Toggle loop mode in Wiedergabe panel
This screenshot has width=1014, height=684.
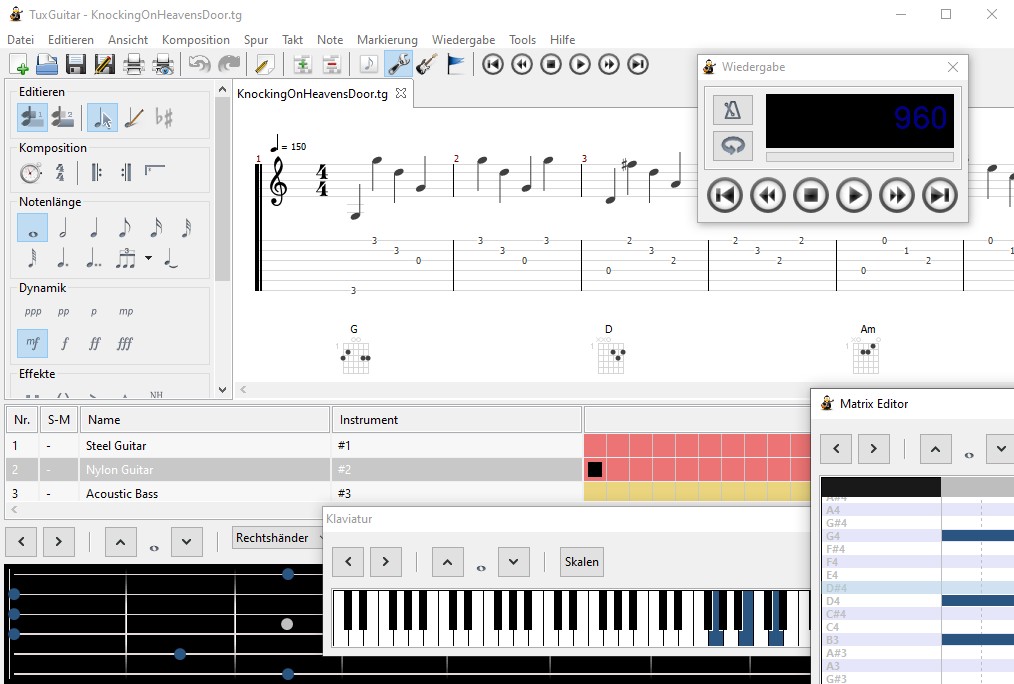pyautogui.click(x=732, y=146)
